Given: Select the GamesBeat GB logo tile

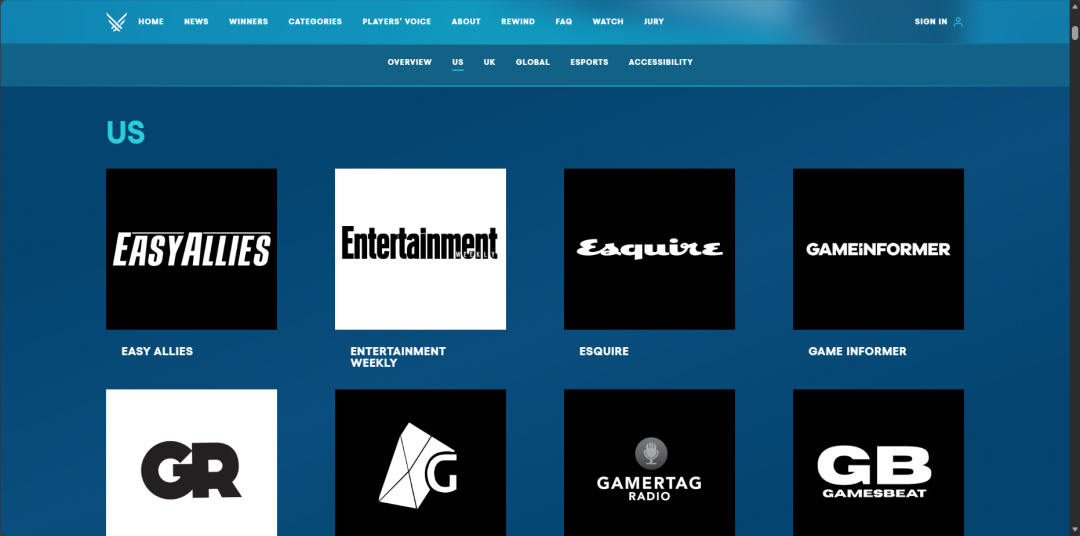Looking at the screenshot, I should coord(878,463).
